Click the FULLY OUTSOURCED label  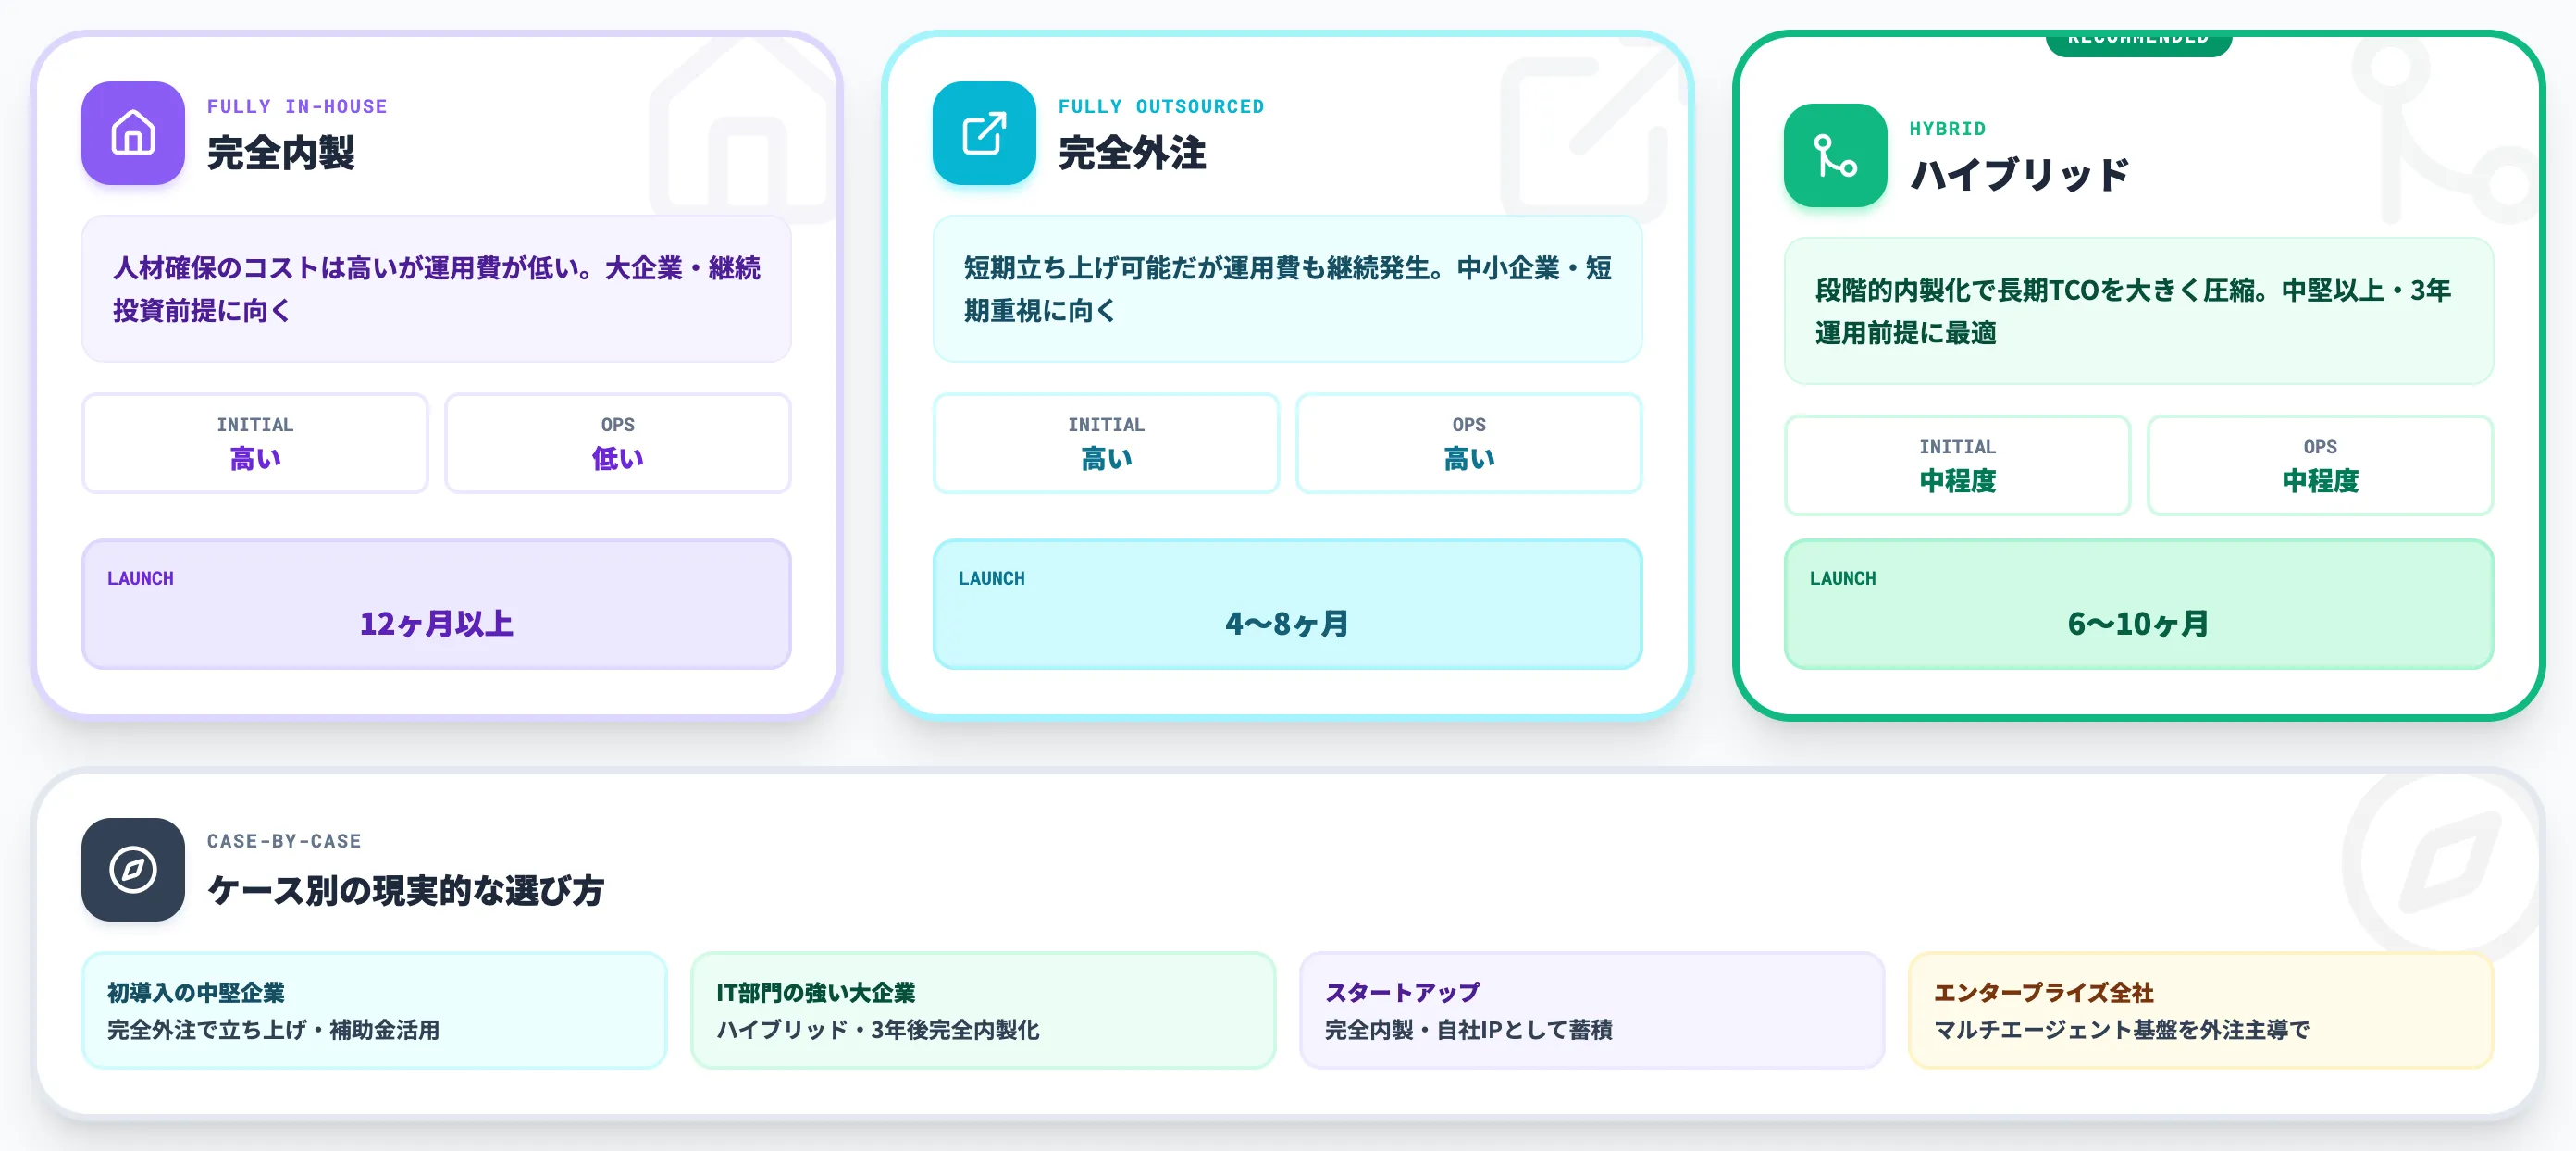click(x=1161, y=106)
